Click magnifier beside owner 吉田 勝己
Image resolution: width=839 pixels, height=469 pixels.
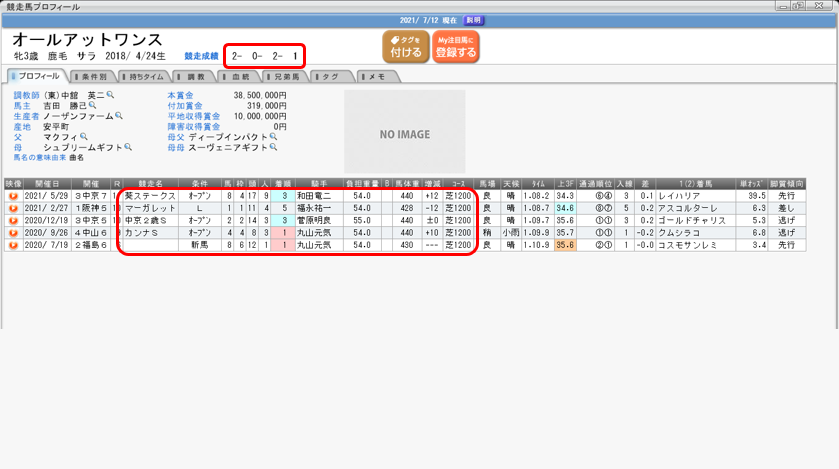tap(94, 105)
